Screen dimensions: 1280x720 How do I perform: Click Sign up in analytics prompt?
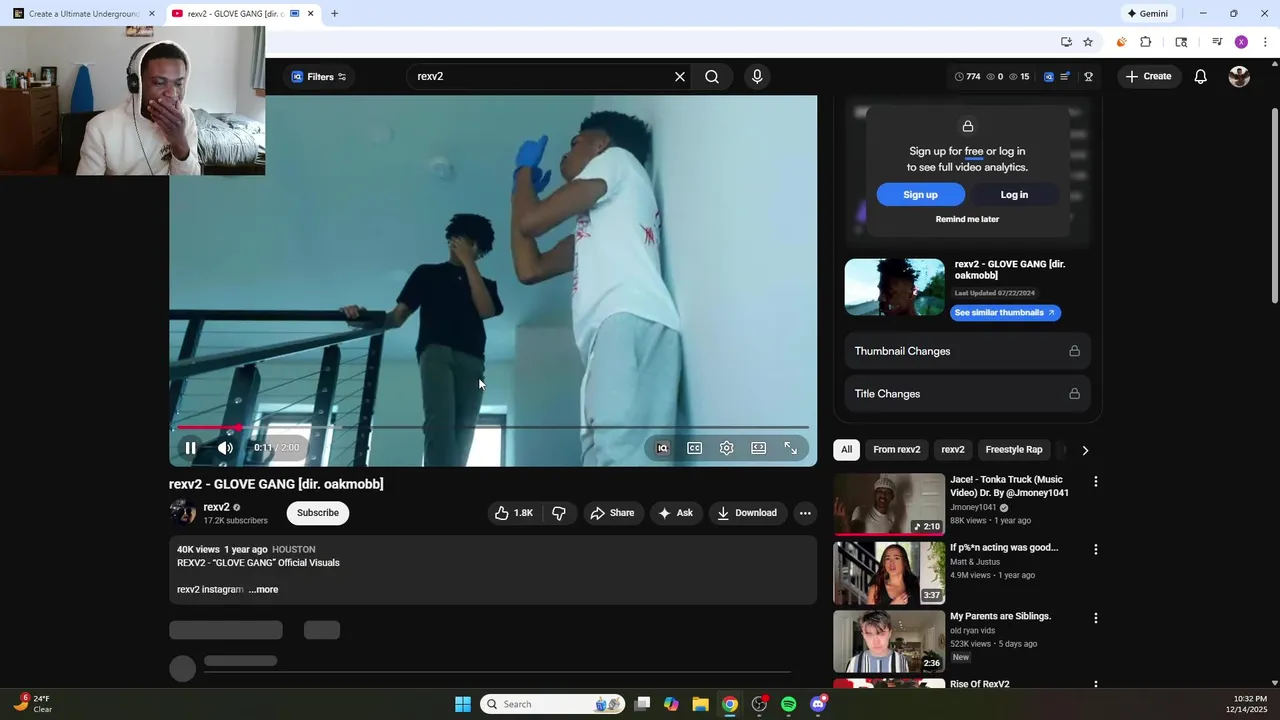pos(920,195)
